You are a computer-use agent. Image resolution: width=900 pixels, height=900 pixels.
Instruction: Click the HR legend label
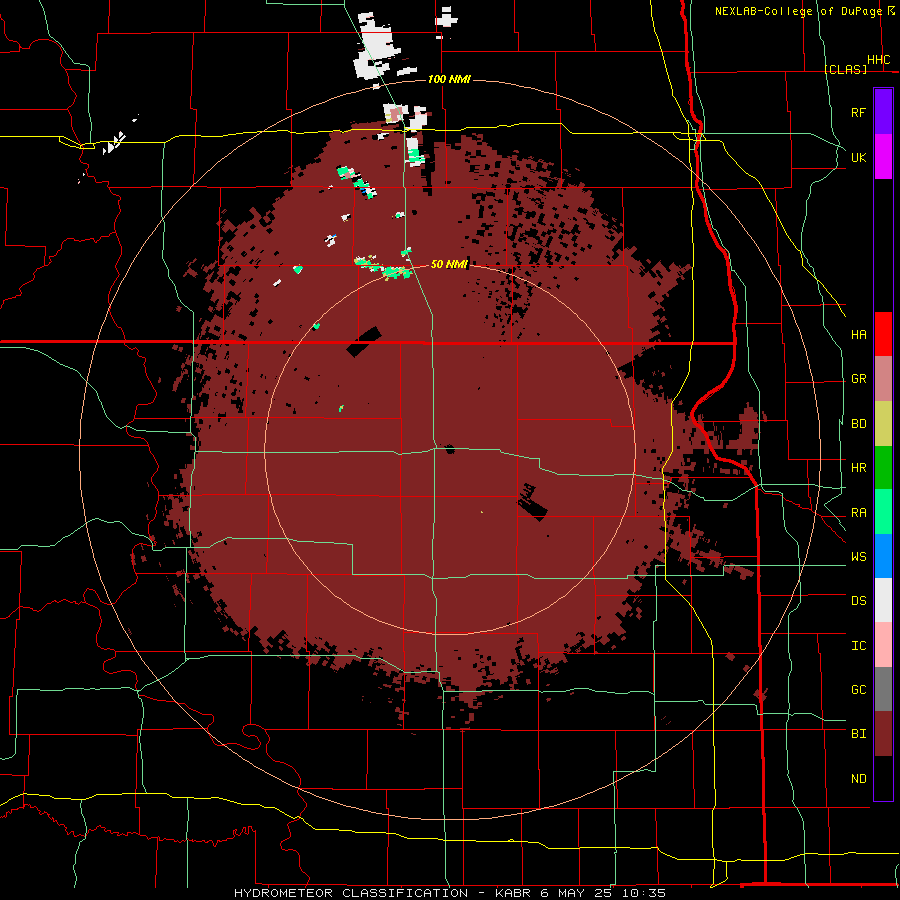858,468
